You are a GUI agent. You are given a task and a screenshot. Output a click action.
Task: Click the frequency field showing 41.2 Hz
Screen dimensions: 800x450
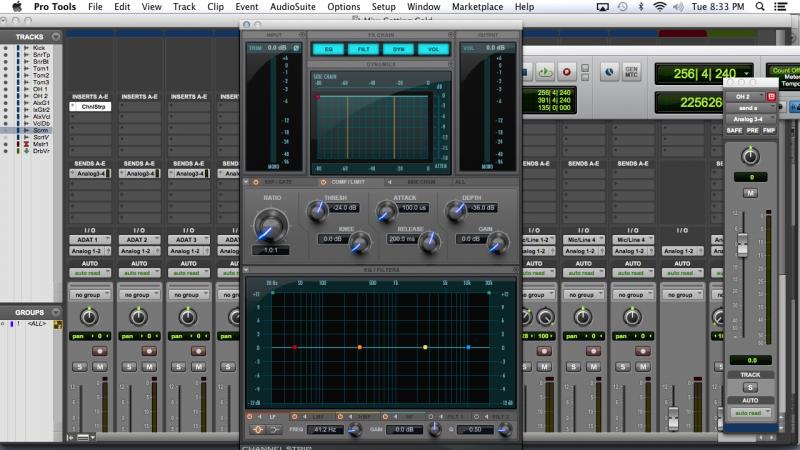(x=326, y=430)
